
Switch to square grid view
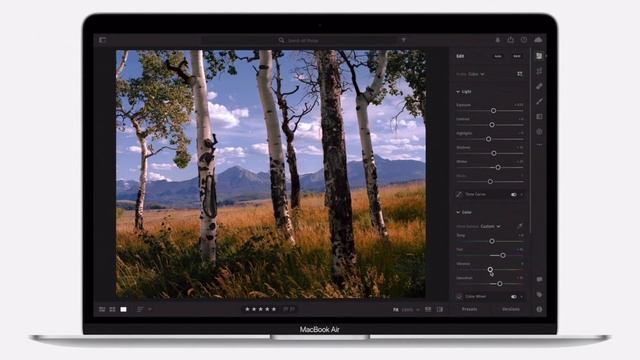[x=112, y=310]
